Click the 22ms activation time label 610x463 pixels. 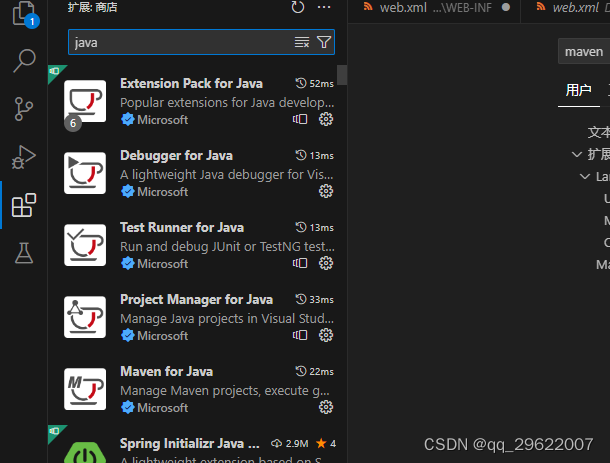pos(322,372)
